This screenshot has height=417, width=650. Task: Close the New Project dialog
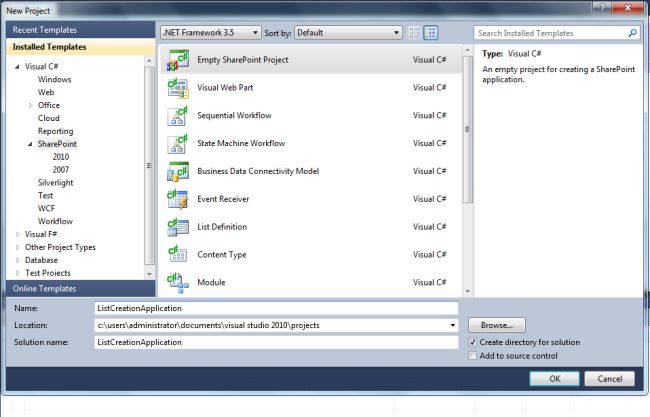click(628, 7)
